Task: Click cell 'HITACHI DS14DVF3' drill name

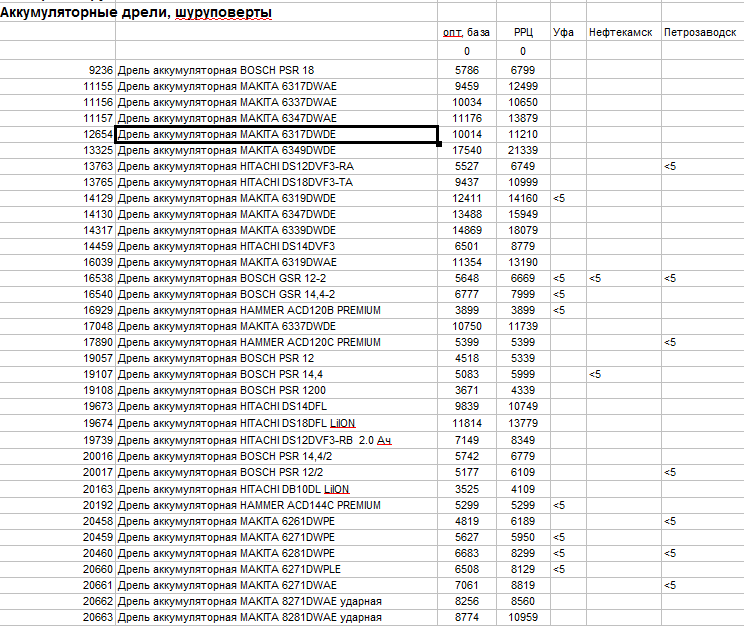Action: [276, 246]
